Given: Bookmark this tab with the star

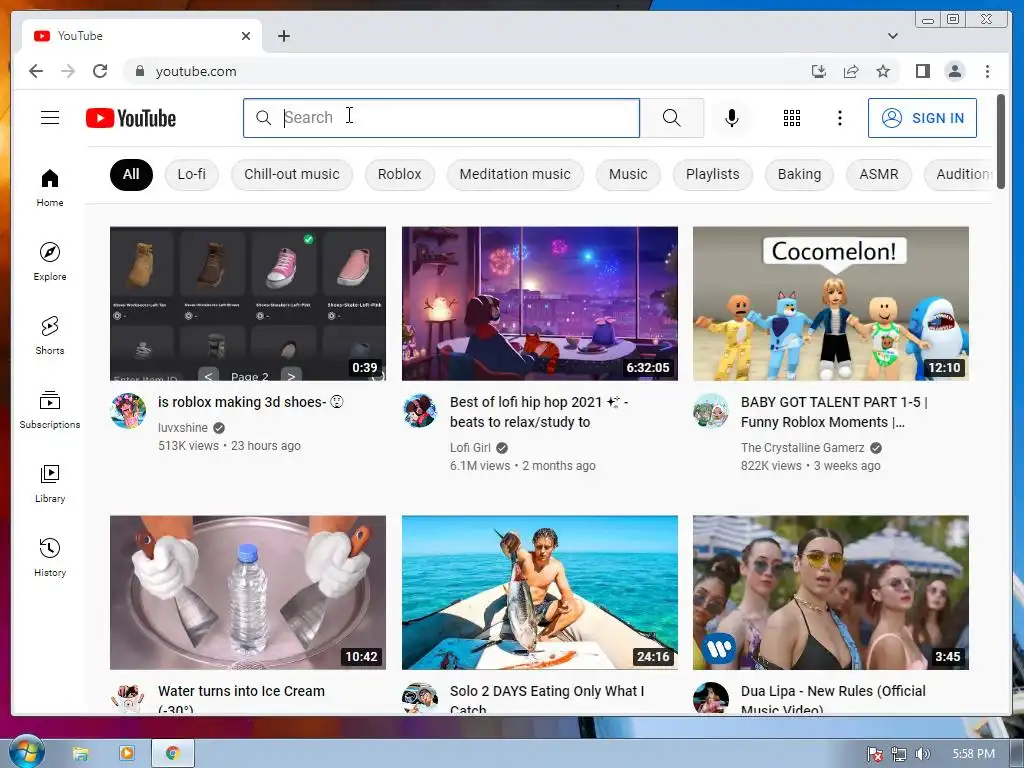Looking at the screenshot, I should (883, 71).
